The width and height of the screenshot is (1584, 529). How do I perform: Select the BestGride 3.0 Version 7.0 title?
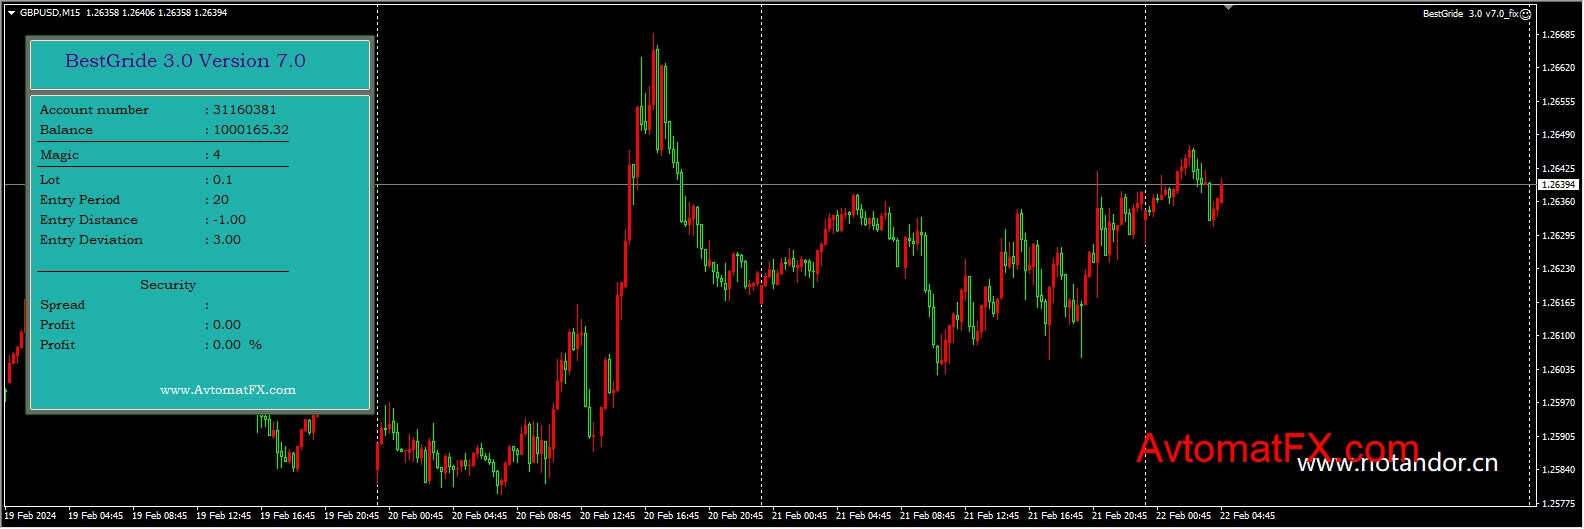coord(185,61)
